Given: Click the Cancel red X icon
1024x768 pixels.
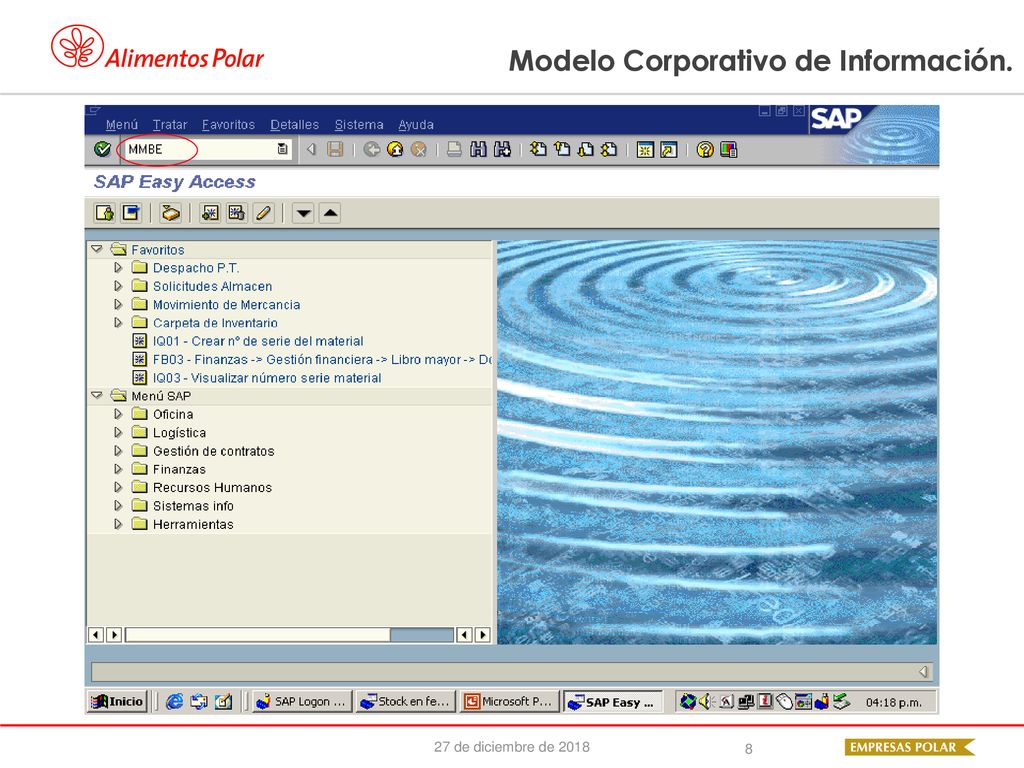Looking at the screenshot, I should click(x=419, y=150).
